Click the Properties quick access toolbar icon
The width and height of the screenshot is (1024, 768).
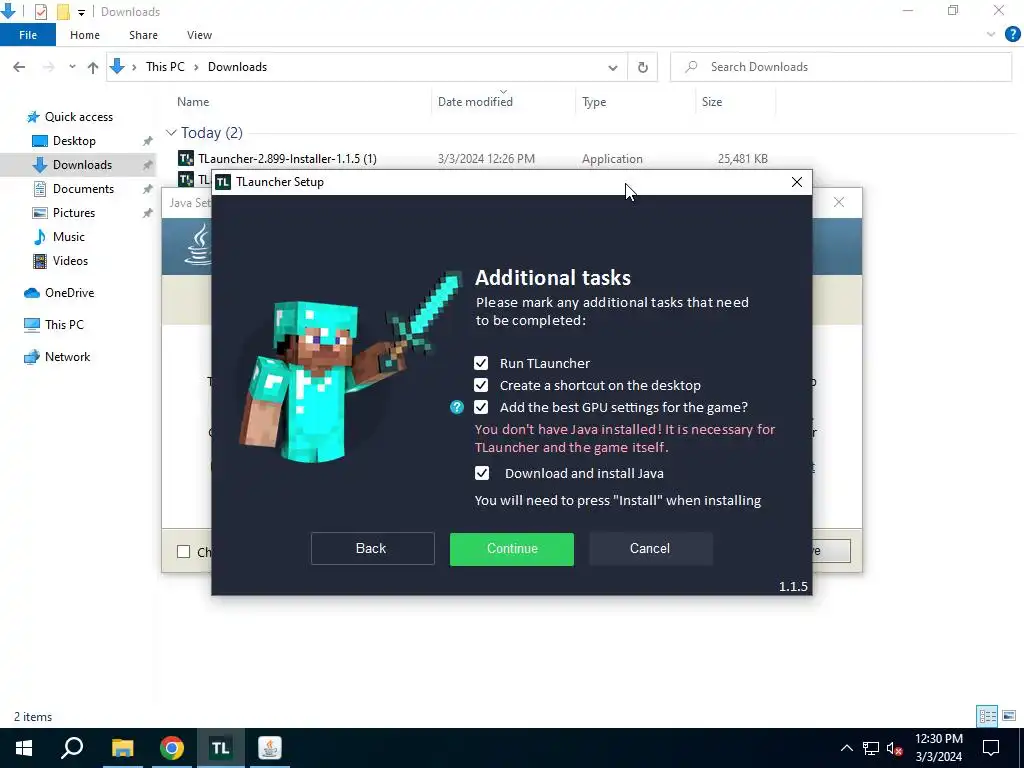pos(40,12)
